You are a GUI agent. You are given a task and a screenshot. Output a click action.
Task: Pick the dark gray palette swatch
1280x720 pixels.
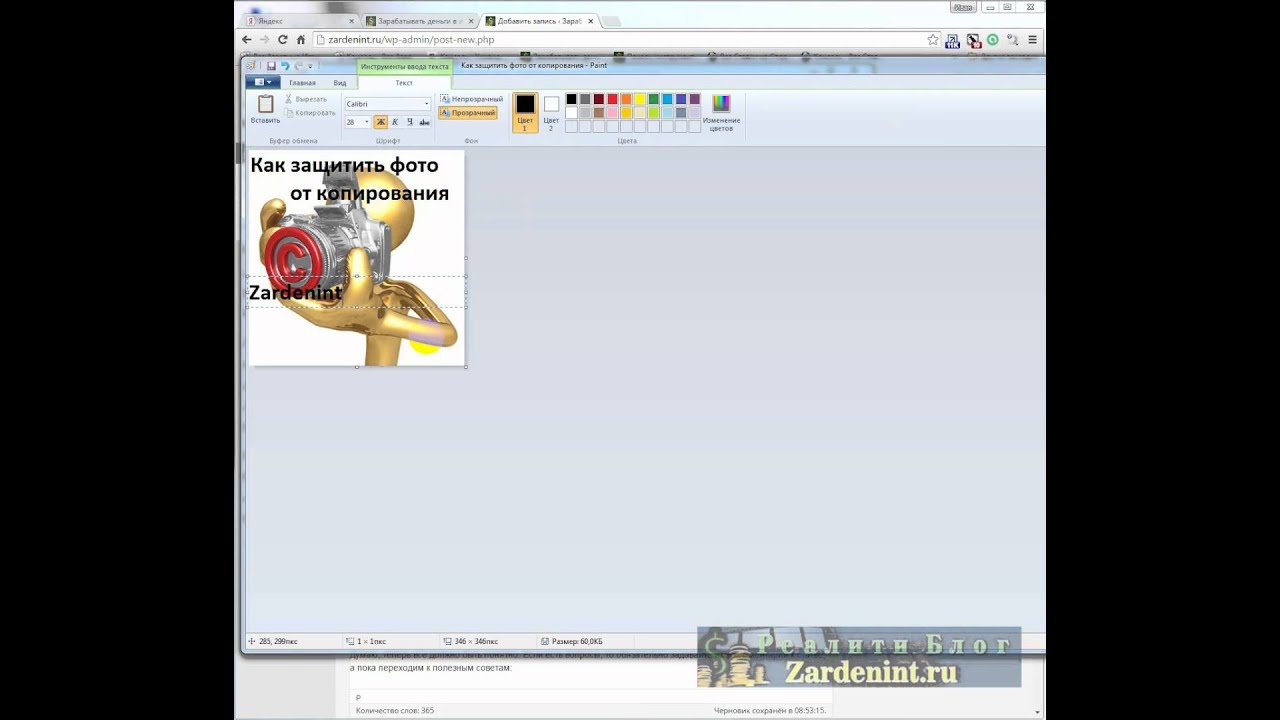coord(585,99)
